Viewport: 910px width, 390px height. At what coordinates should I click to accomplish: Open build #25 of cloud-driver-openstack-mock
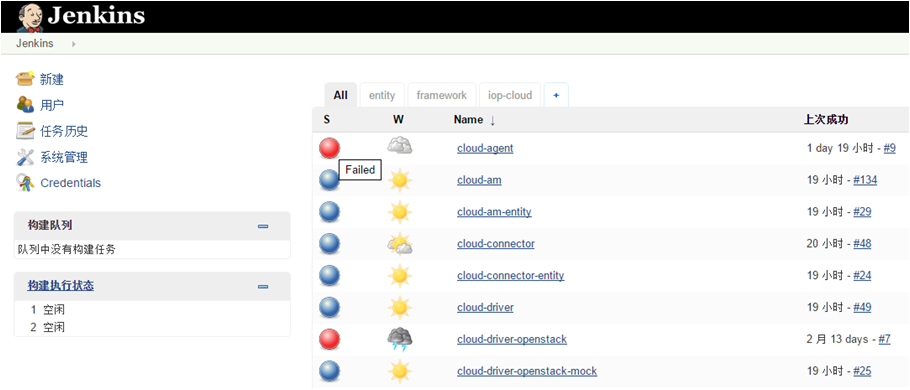coord(862,371)
